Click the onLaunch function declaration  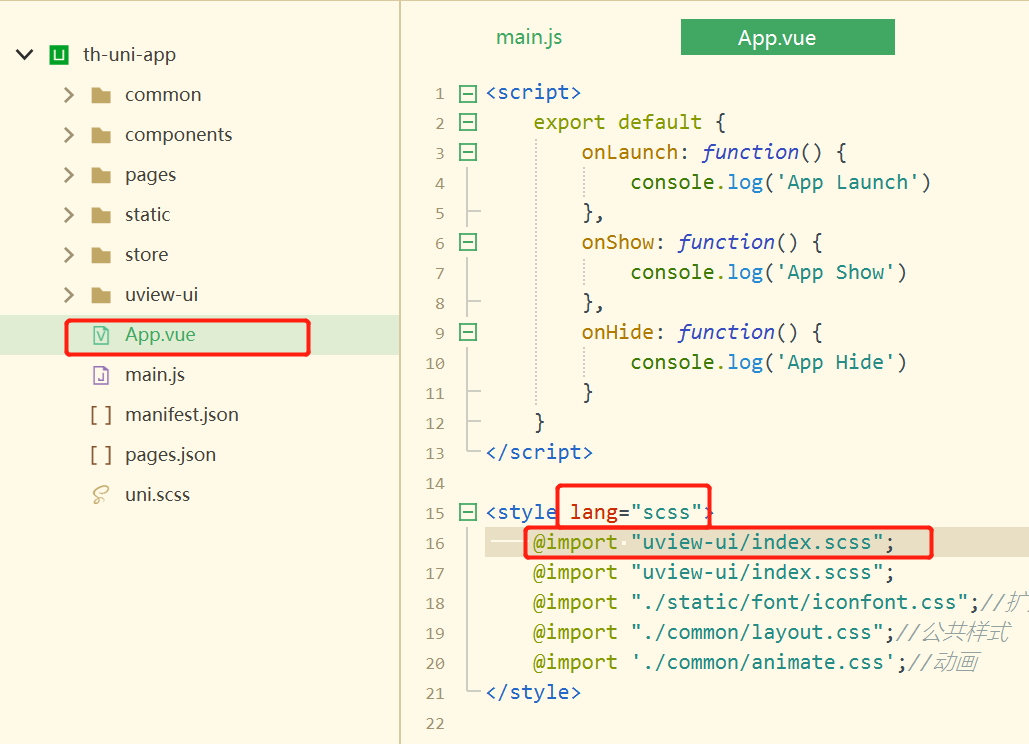[x=714, y=153]
